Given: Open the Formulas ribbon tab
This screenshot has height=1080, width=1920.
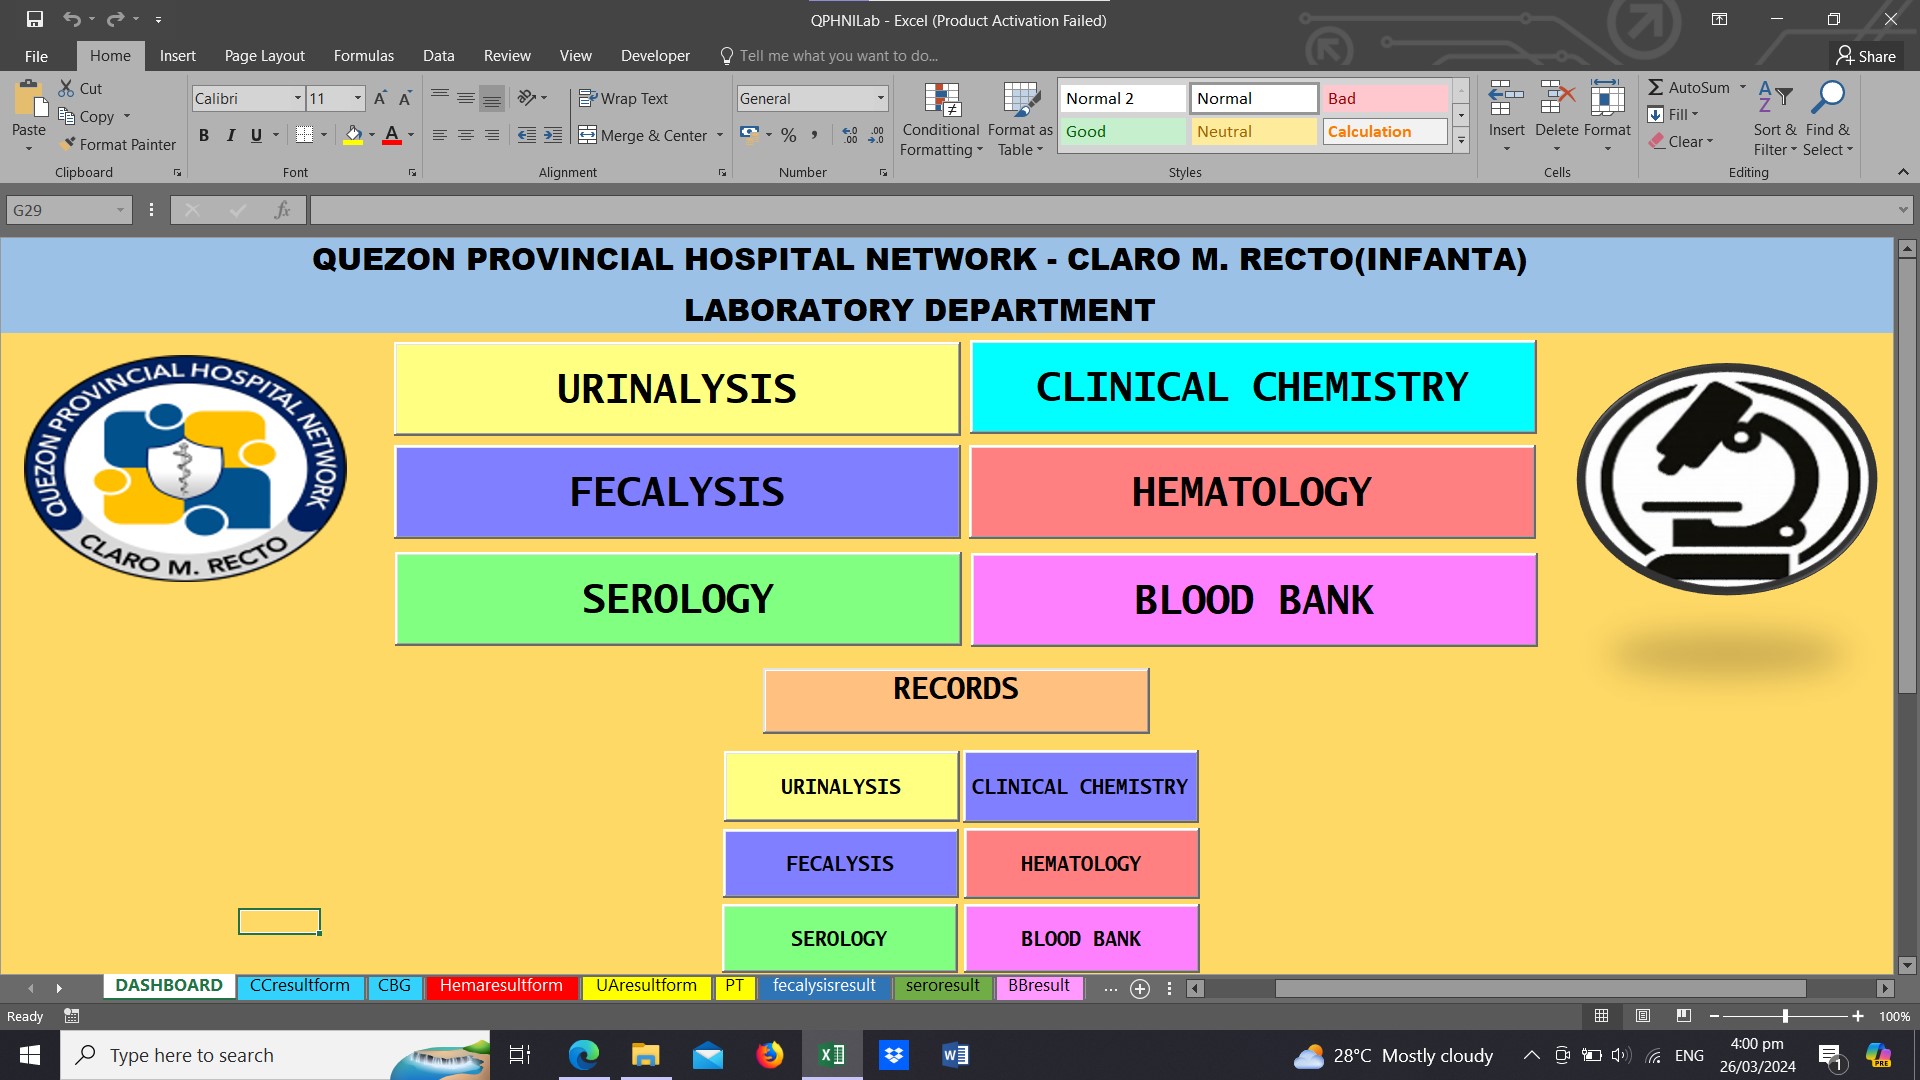Looking at the screenshot, I should point(363,56).
